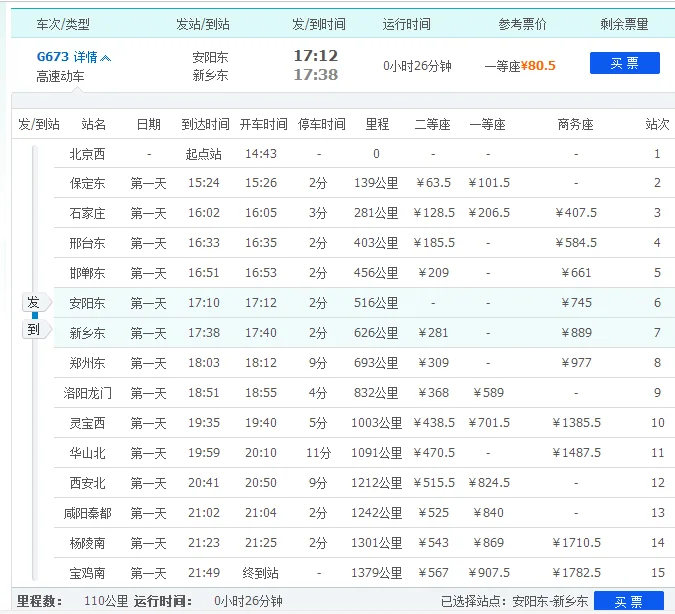Click the 到 arrival marker icon

(37, 330)
